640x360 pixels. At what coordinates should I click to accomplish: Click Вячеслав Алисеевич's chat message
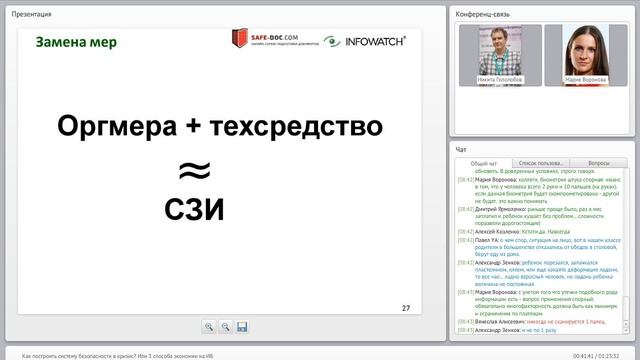[531, 322]
